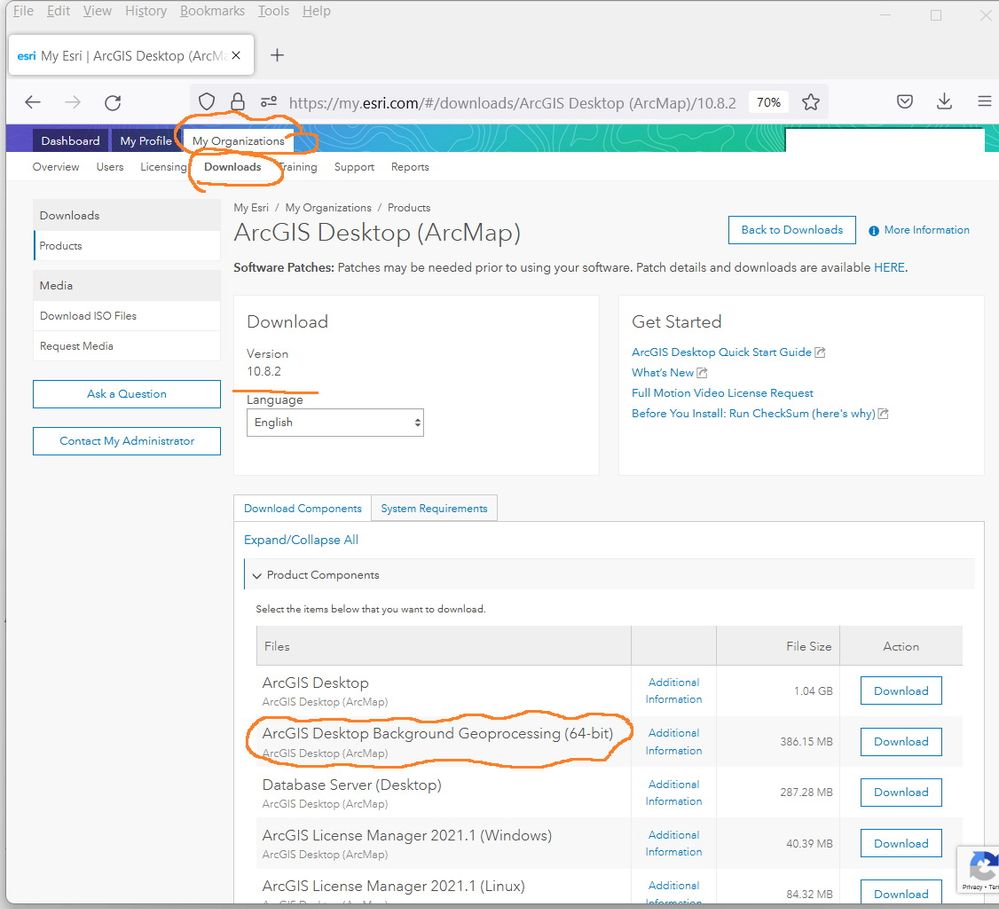Click My Organizations breadcrumb link
Screen dimensions: 999x909
coord(328,208)
